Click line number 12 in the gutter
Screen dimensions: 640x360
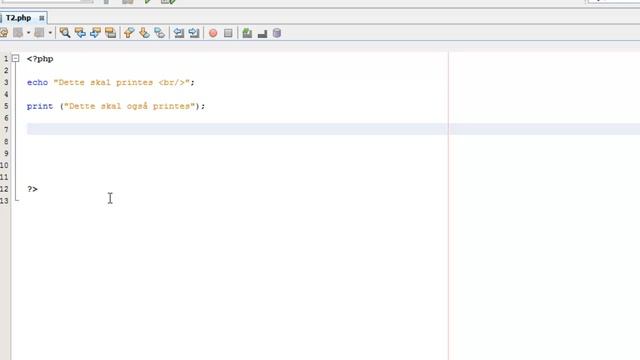pos(4,189)
